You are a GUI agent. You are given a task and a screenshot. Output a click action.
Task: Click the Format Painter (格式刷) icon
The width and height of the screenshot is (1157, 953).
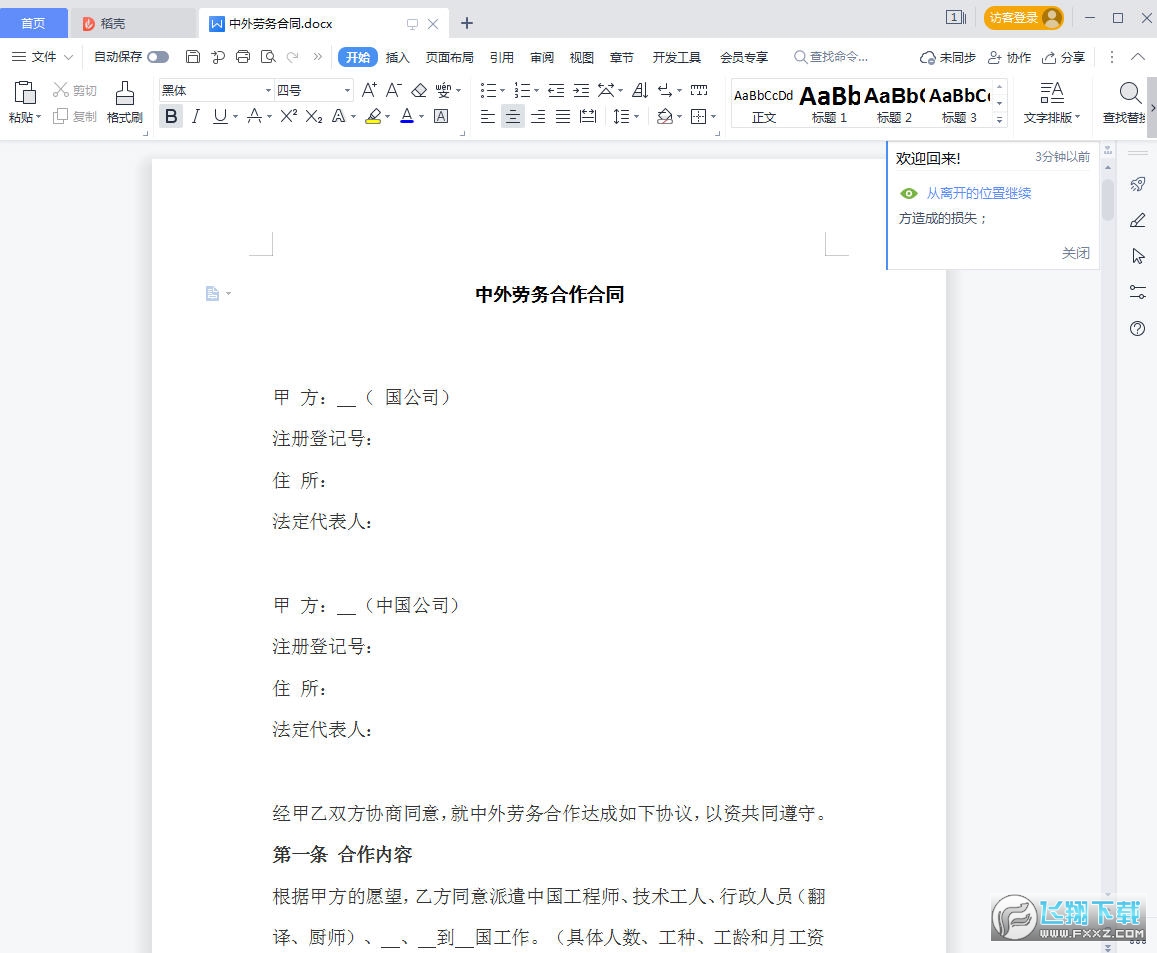click(124, 102)
